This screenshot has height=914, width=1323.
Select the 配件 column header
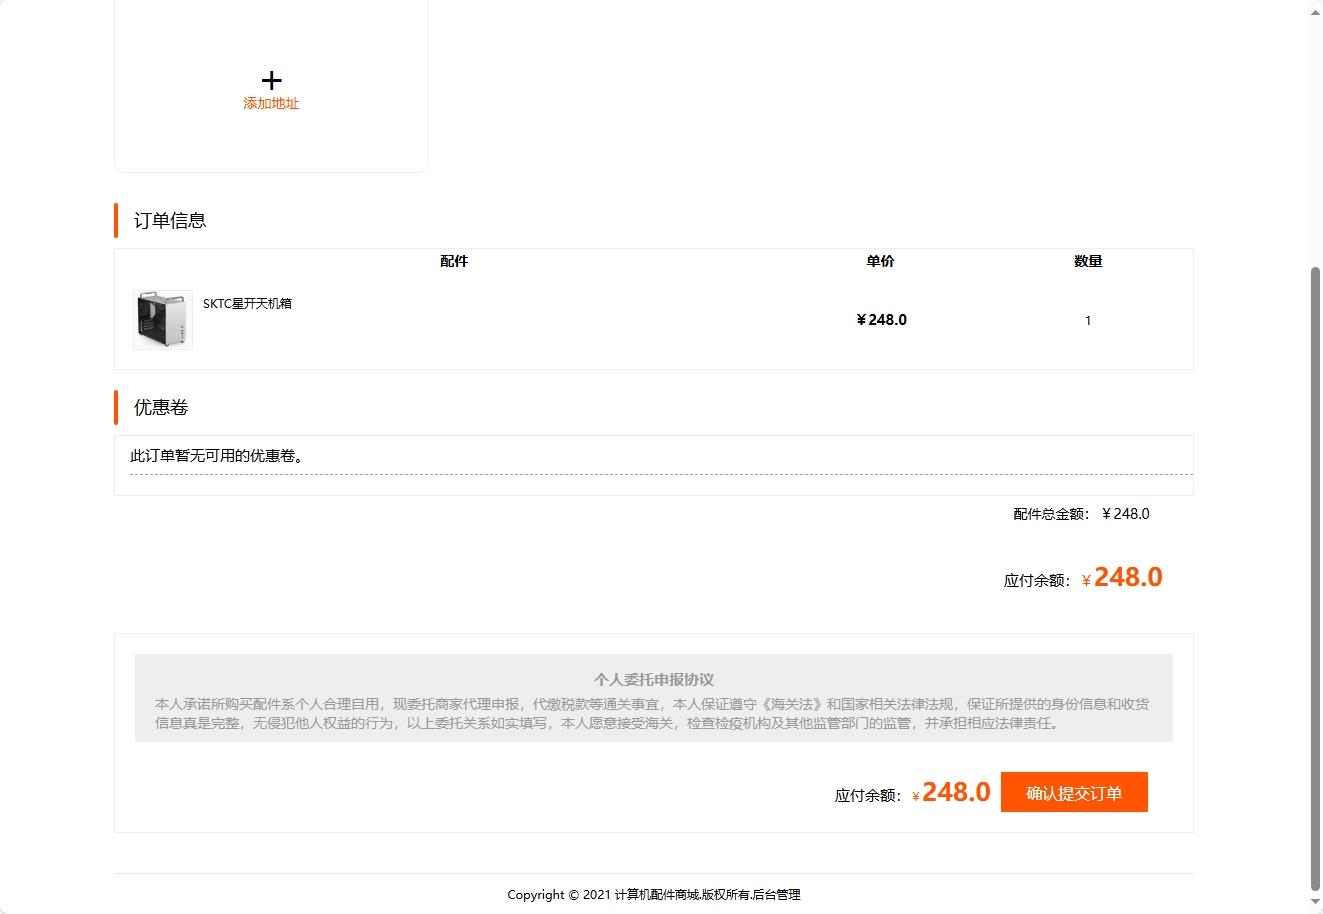(x=454, y=261)
